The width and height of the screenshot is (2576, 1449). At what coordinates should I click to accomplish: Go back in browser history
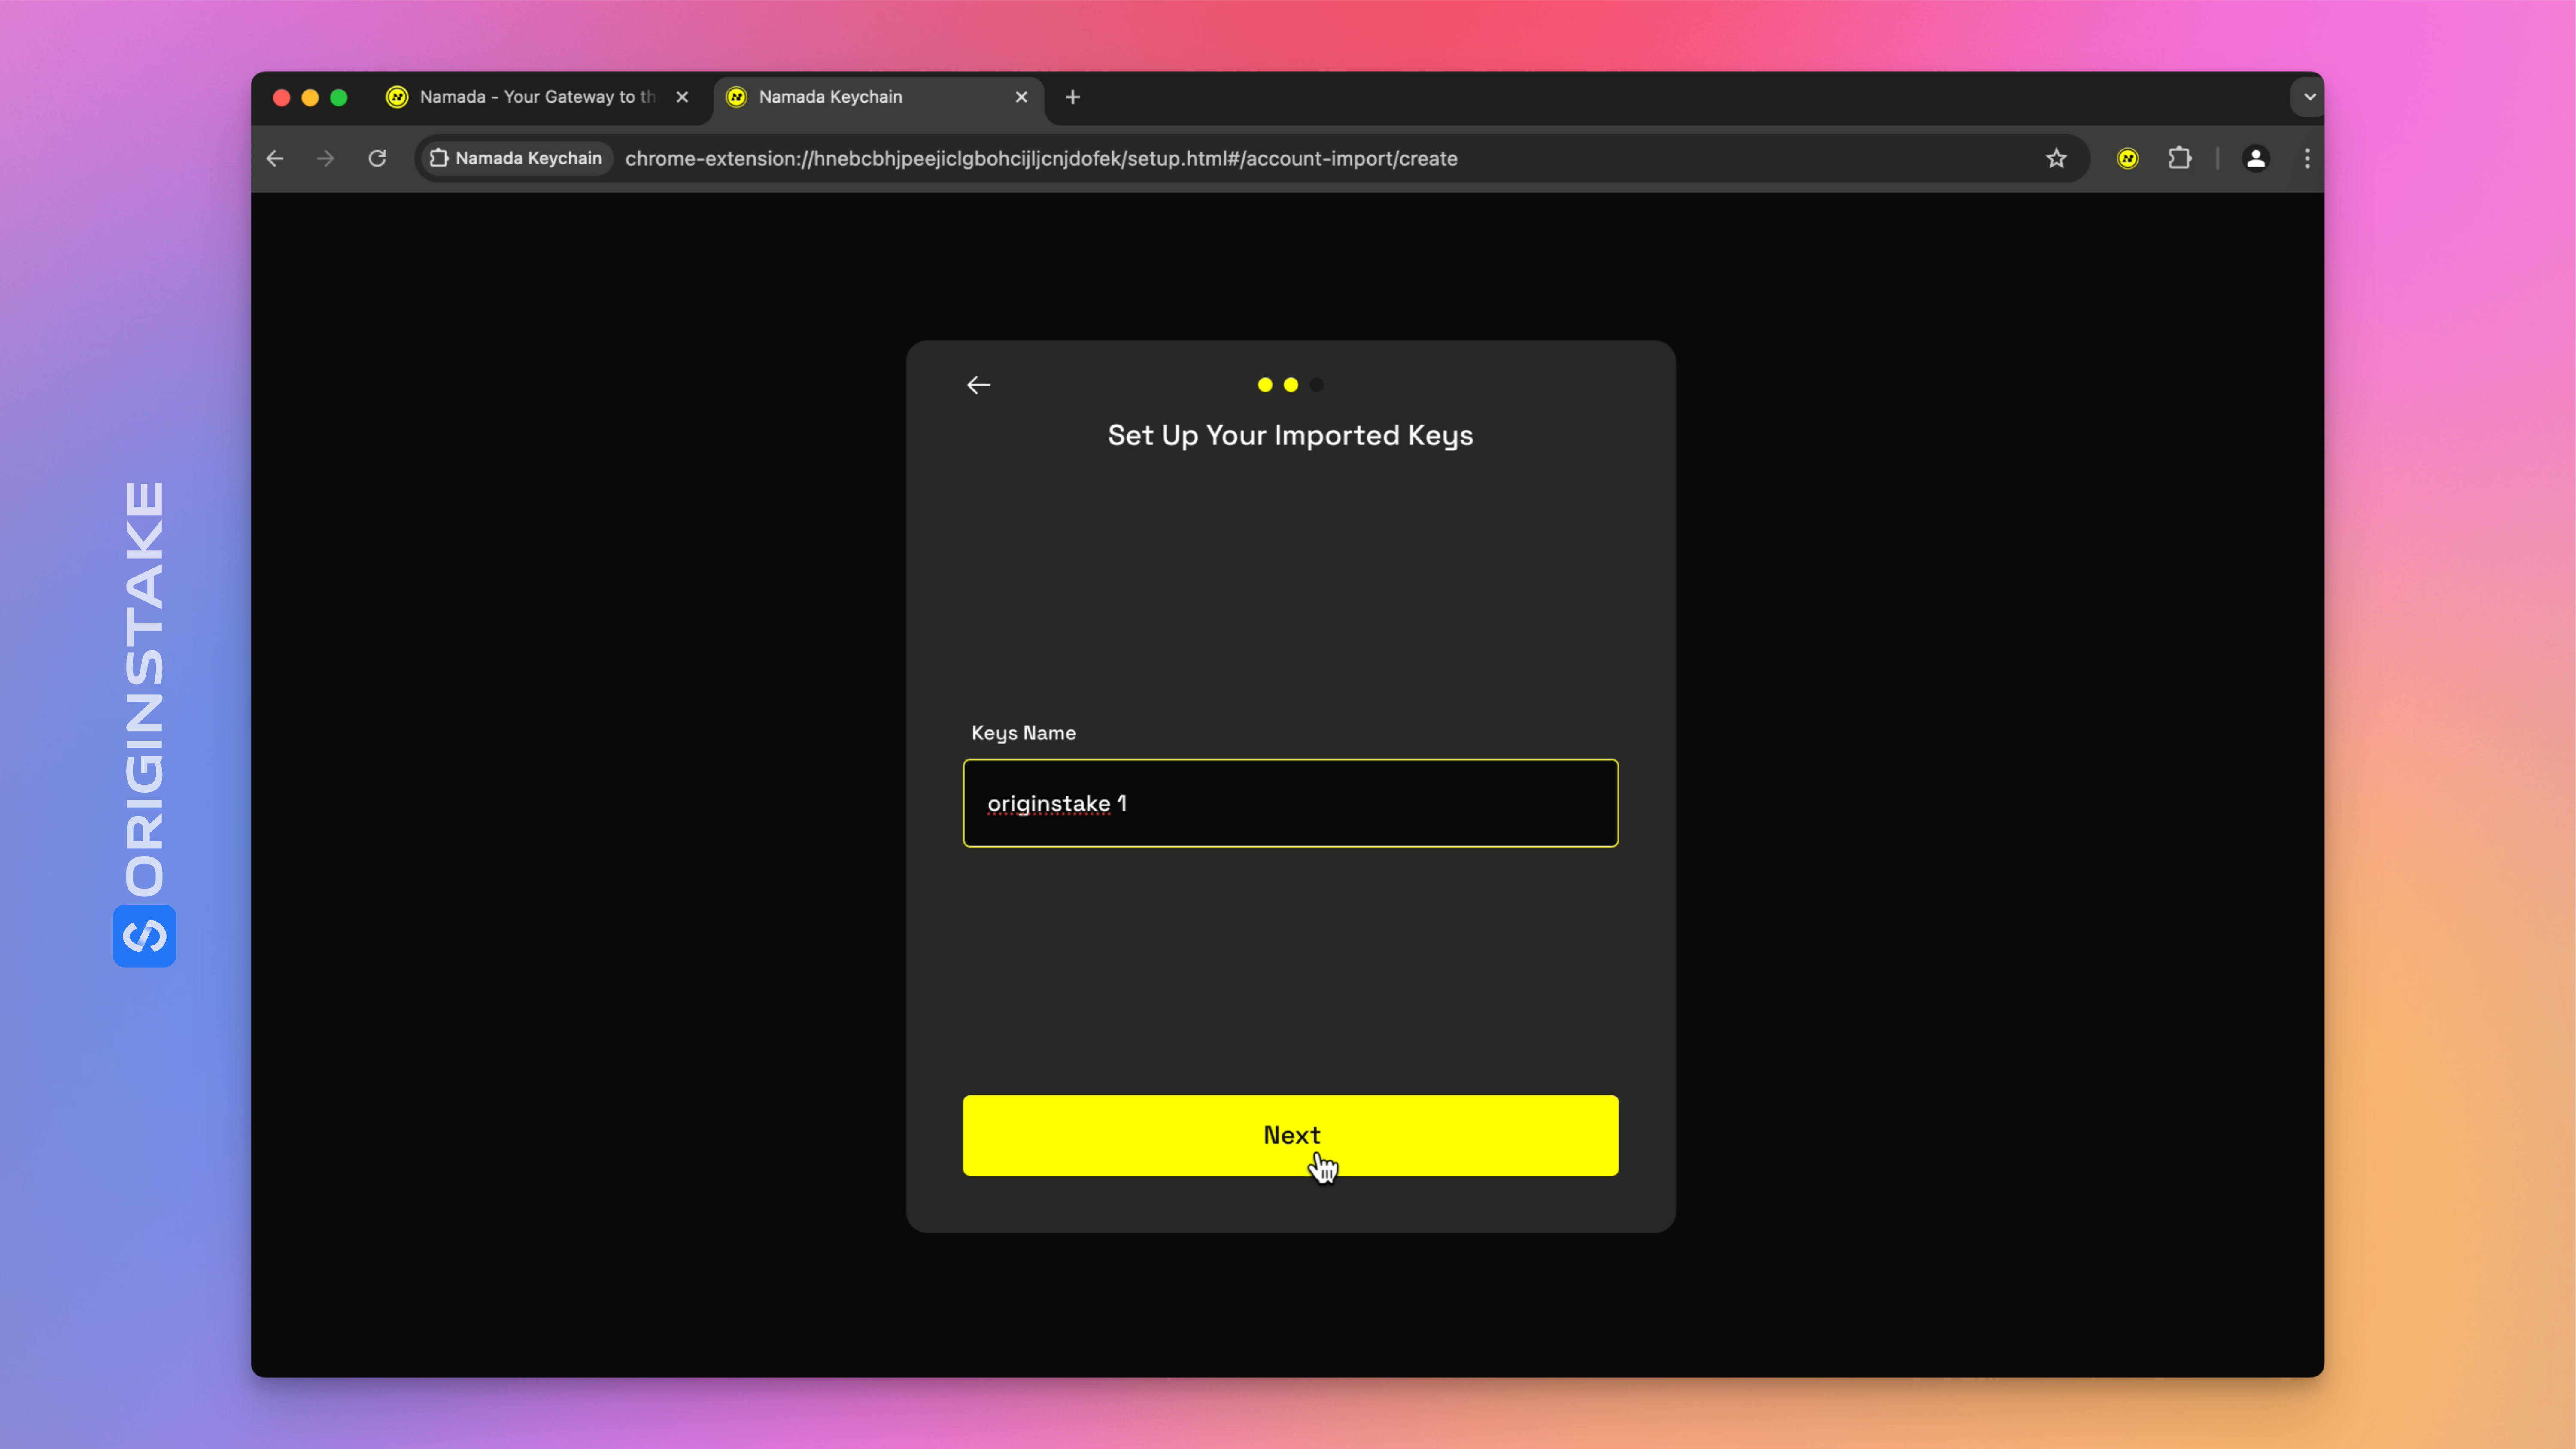pos(275,158)
